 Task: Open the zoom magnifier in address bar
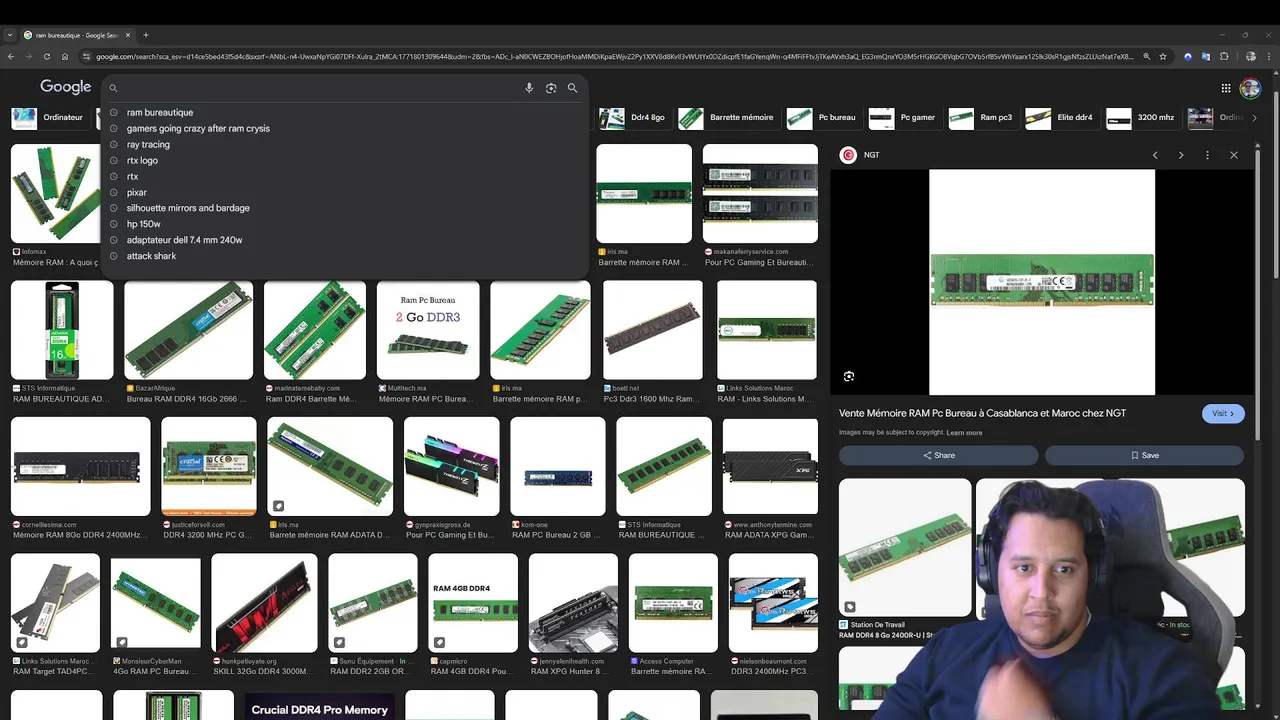click(1147, 57)
